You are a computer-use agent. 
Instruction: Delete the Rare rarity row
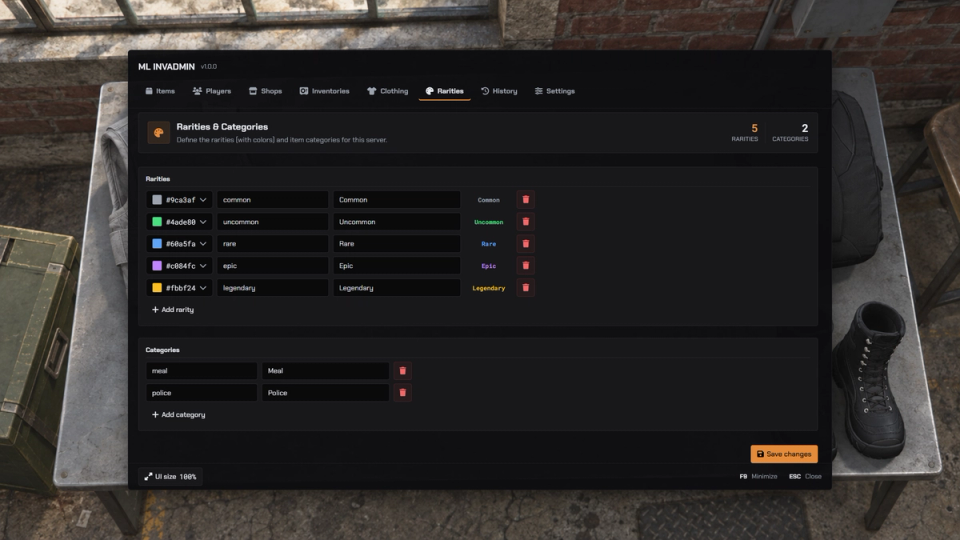525,244
